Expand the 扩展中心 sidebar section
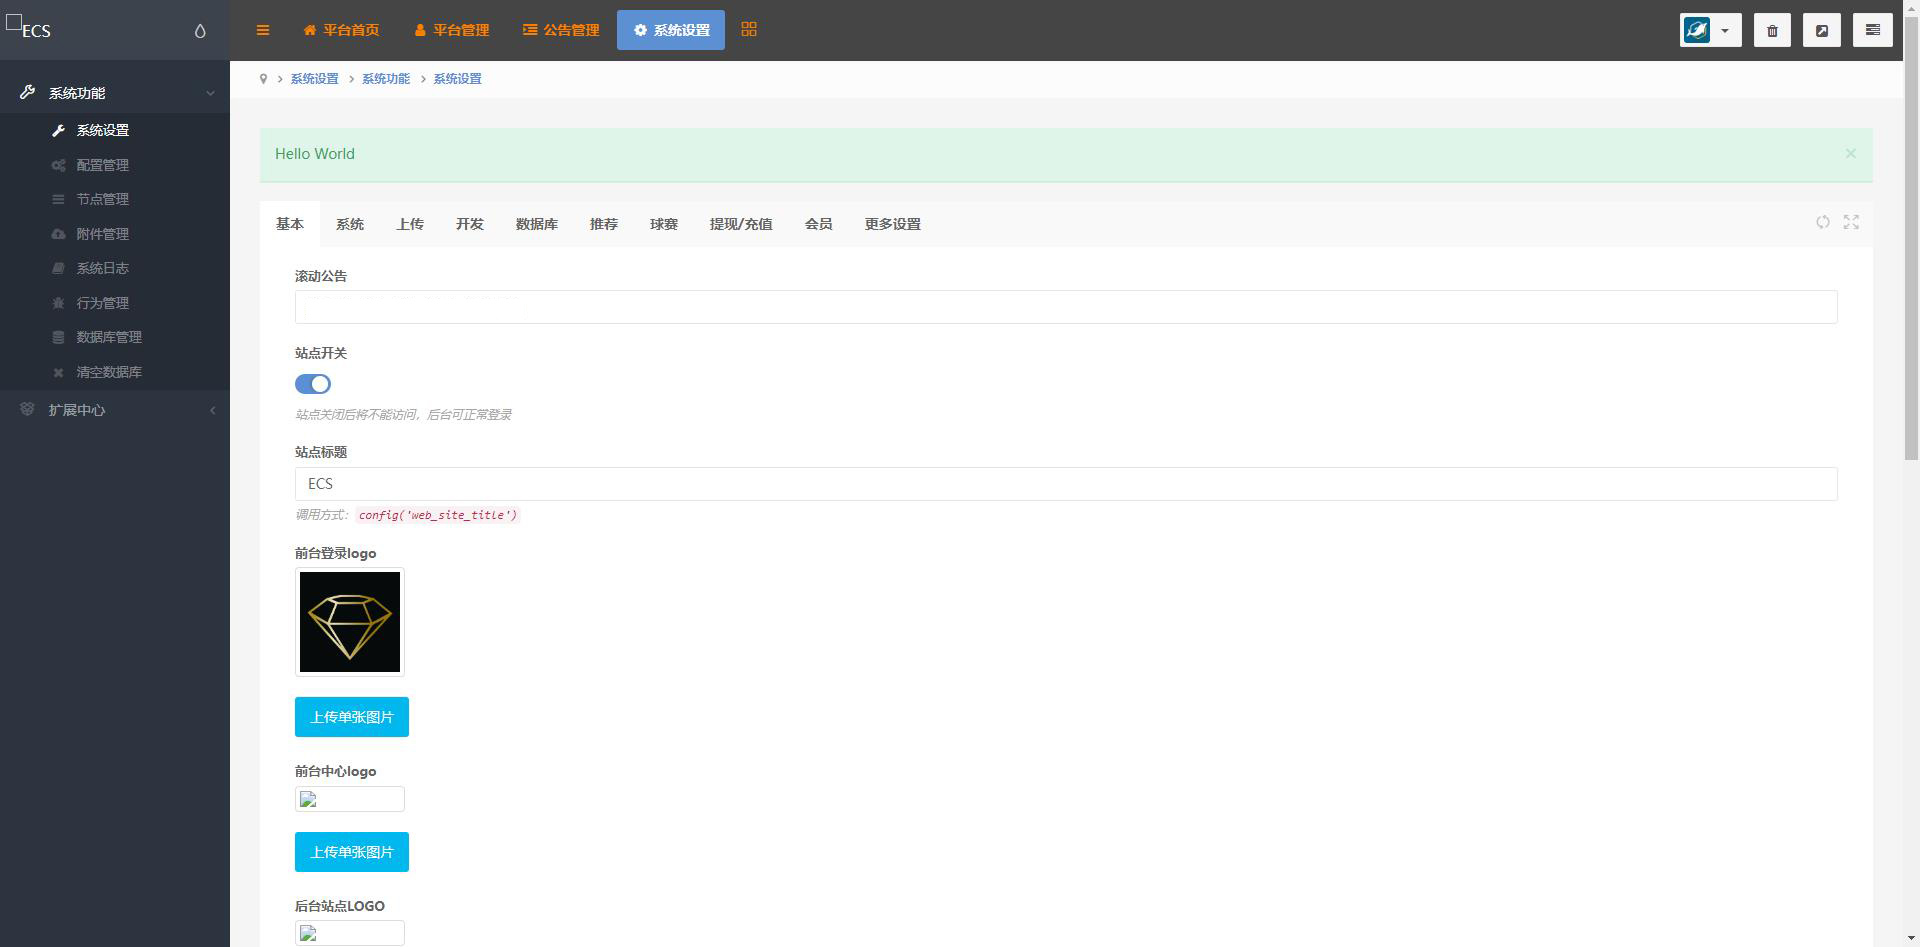The width and height of the screenshot is (1920, 947). pyautogui.click(x=115, y=410)
